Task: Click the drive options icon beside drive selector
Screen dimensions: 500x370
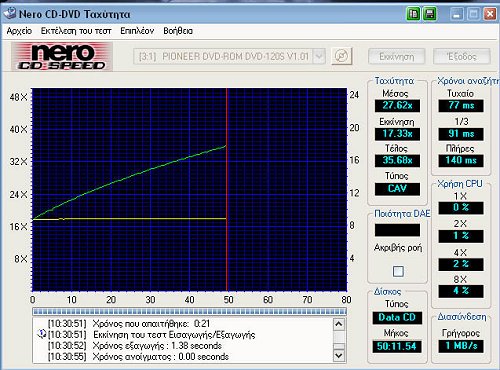Action: [341, 56]
